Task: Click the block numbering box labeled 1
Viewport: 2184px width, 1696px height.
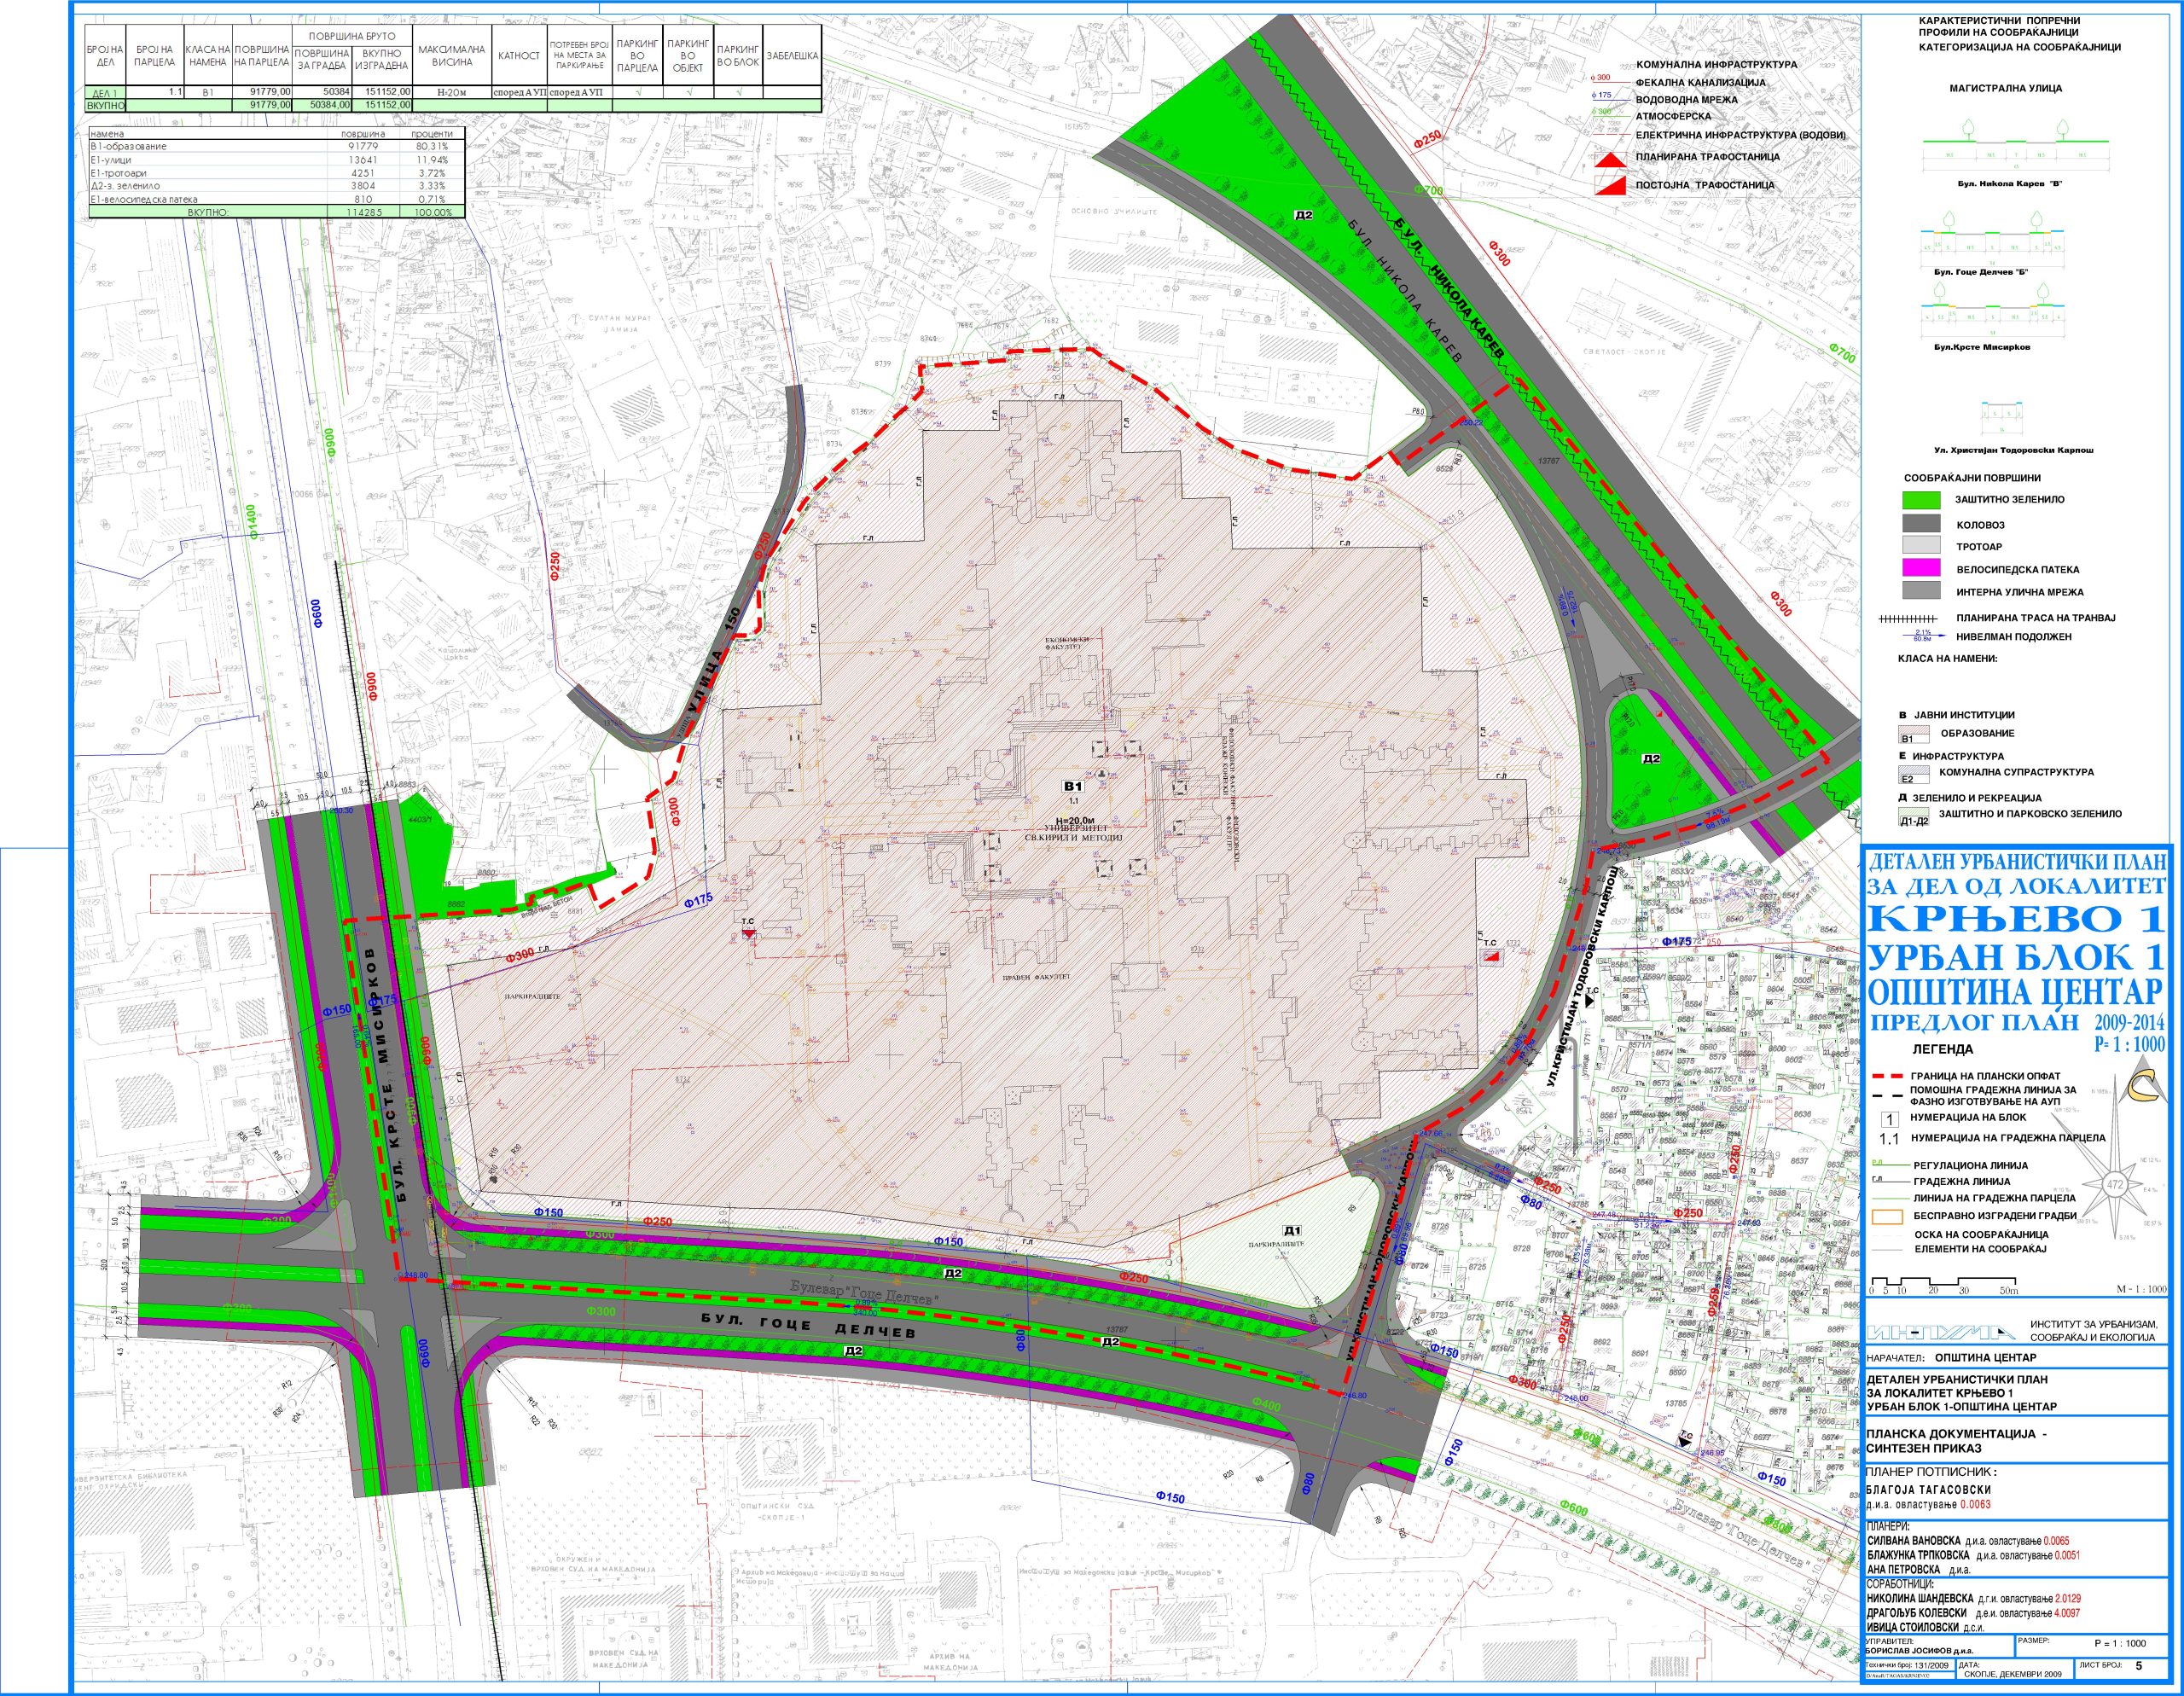Action: pyautogui.click(x=1891, y=1119)
